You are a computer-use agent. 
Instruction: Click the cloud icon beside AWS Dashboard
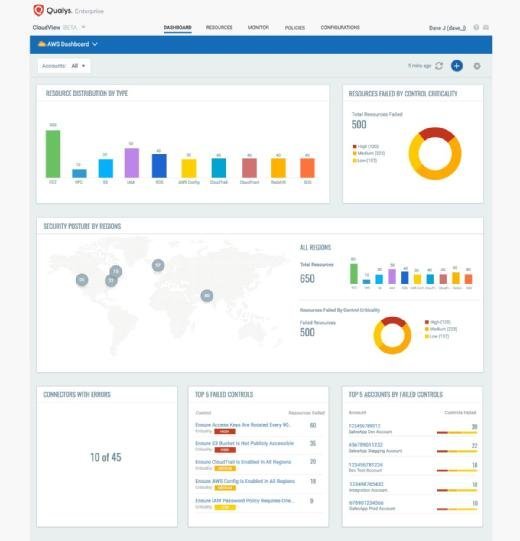(42, 44)
